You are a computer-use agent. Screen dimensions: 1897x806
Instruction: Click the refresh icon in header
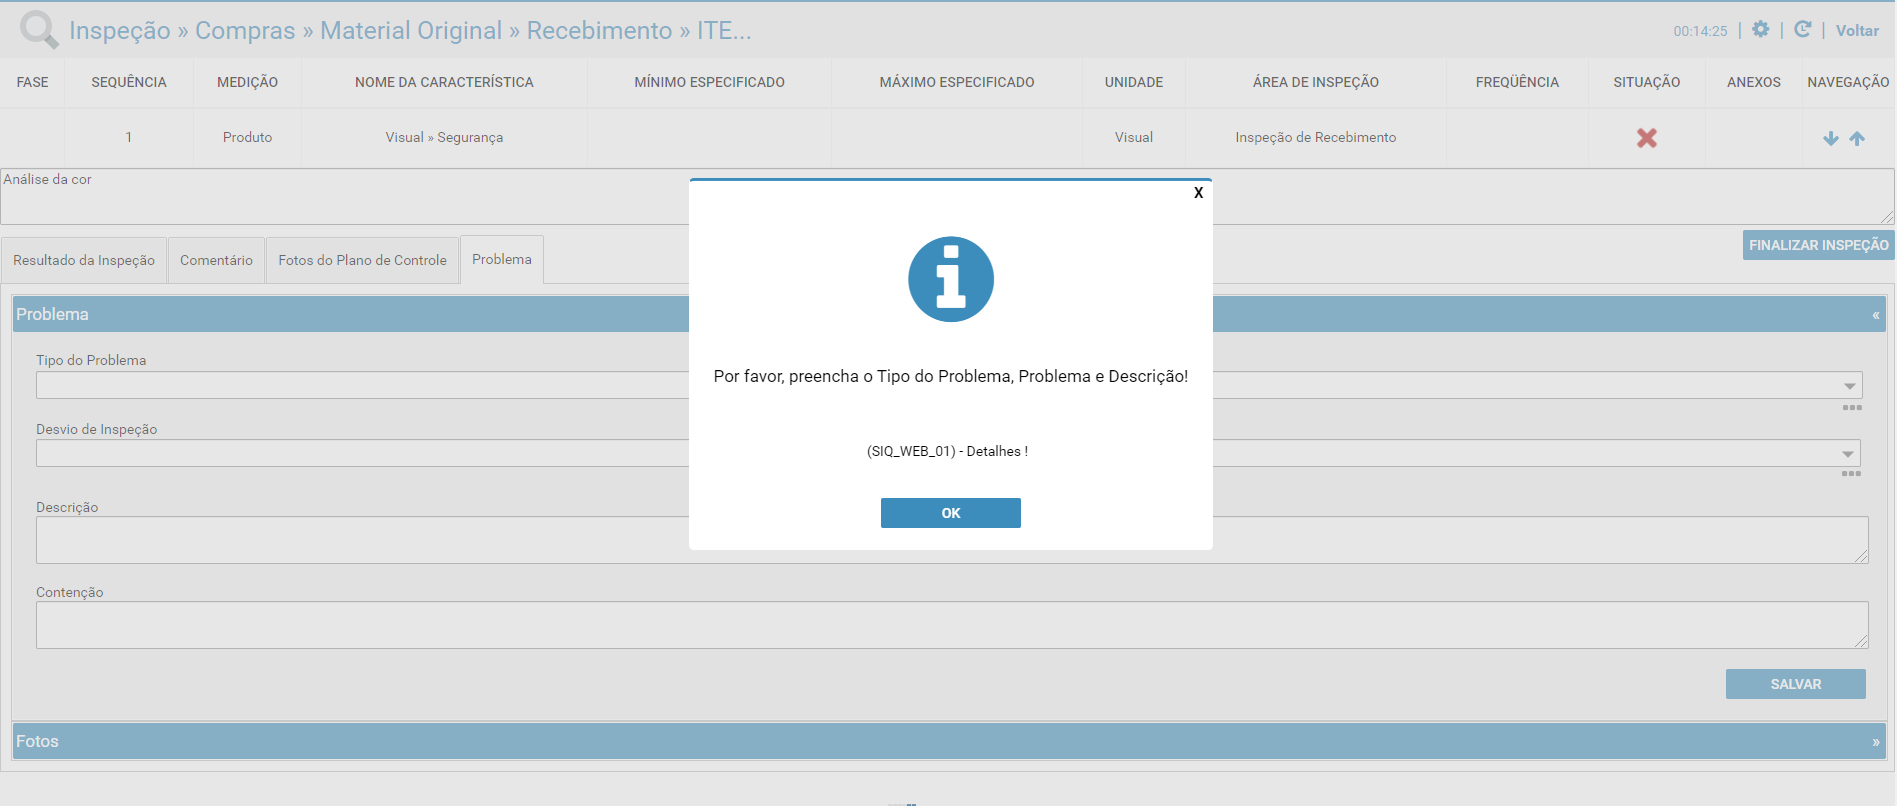pyautogui.click(x=1803, y=30)
